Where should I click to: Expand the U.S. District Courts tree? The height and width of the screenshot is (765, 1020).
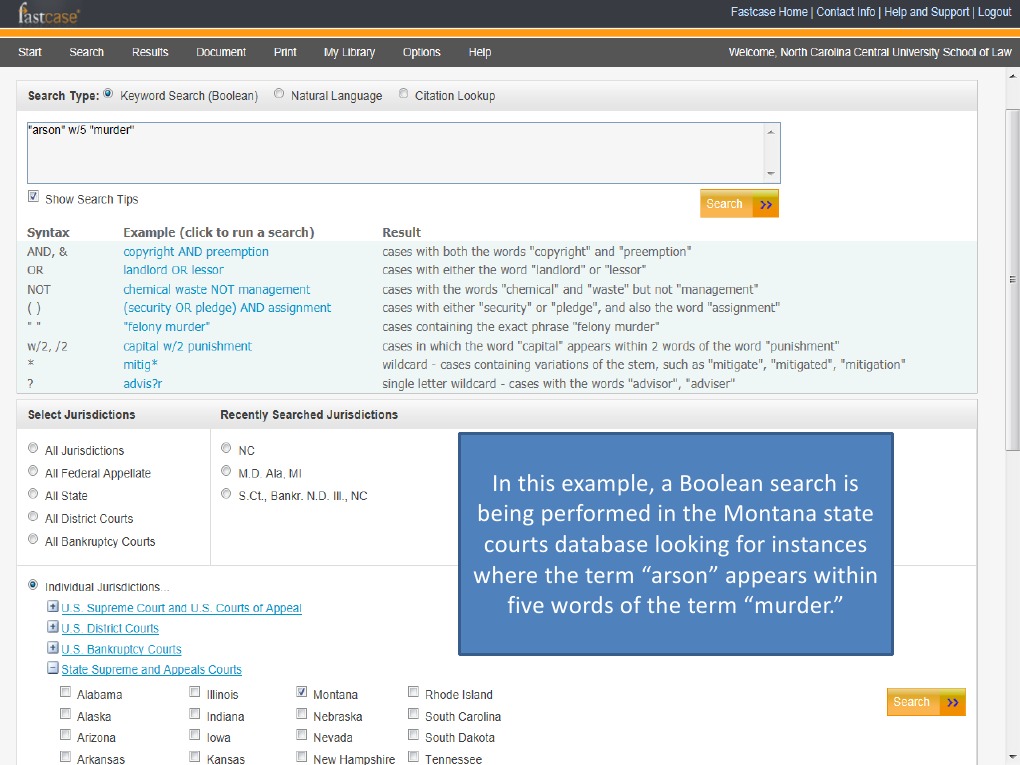53,628
